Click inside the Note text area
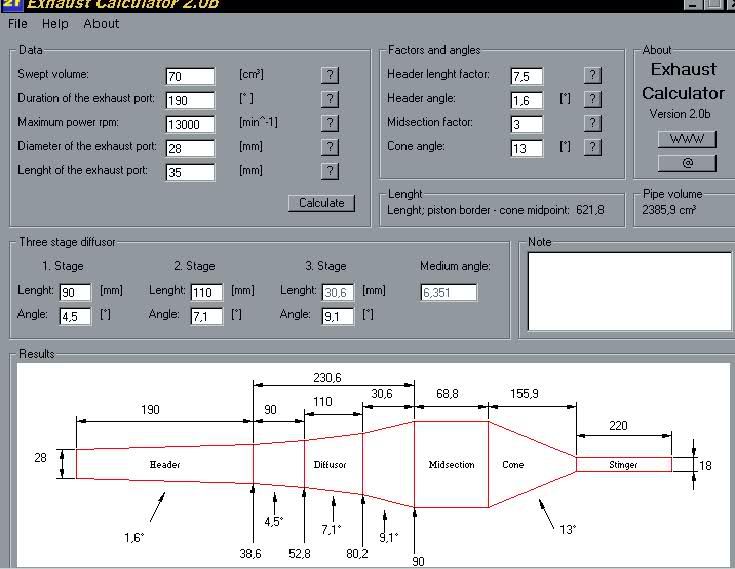 [630, 292]
